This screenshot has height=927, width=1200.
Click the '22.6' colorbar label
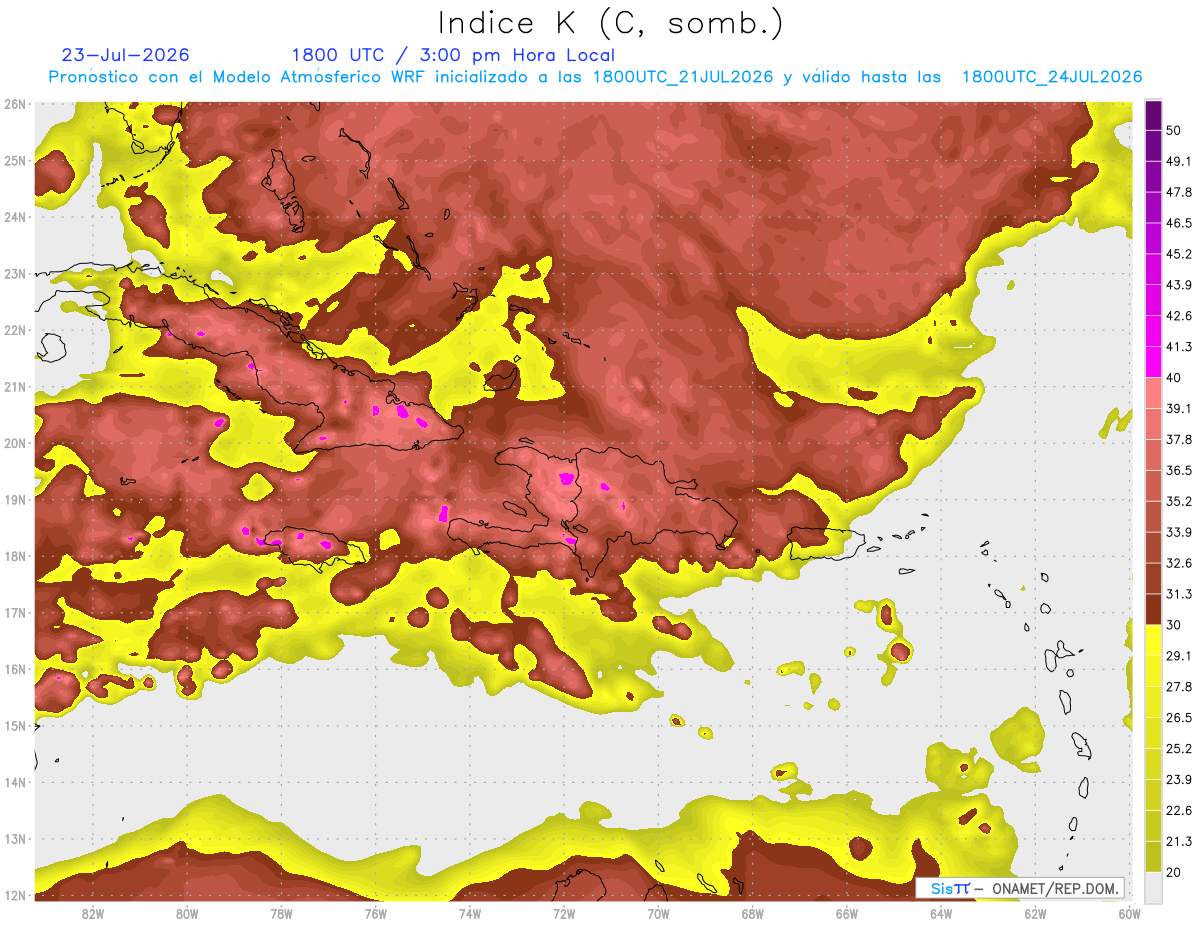pyautogui.click(x=1179, y=811)
